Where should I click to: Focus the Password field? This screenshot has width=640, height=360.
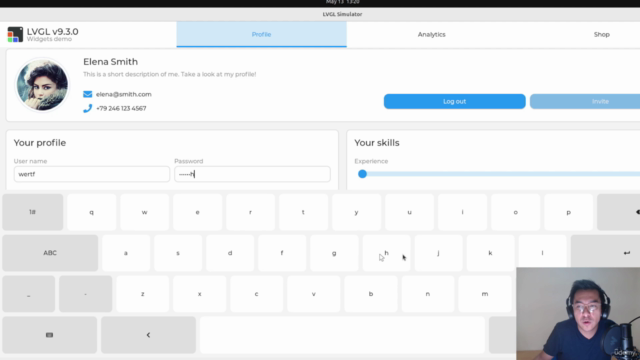pos(252,174)
